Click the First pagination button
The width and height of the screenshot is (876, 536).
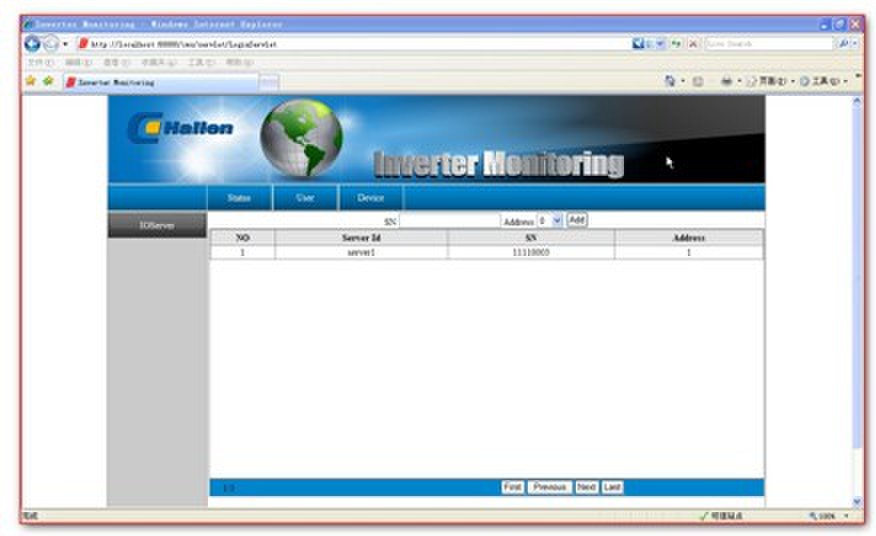pyautogui.click(x=513, y=487)
